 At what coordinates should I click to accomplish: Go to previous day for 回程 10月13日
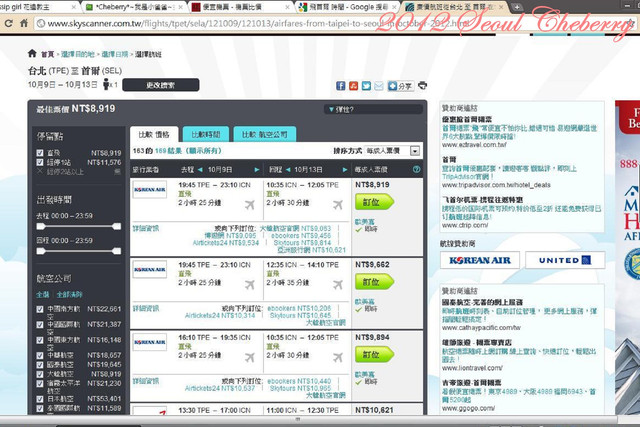[288, 169]
